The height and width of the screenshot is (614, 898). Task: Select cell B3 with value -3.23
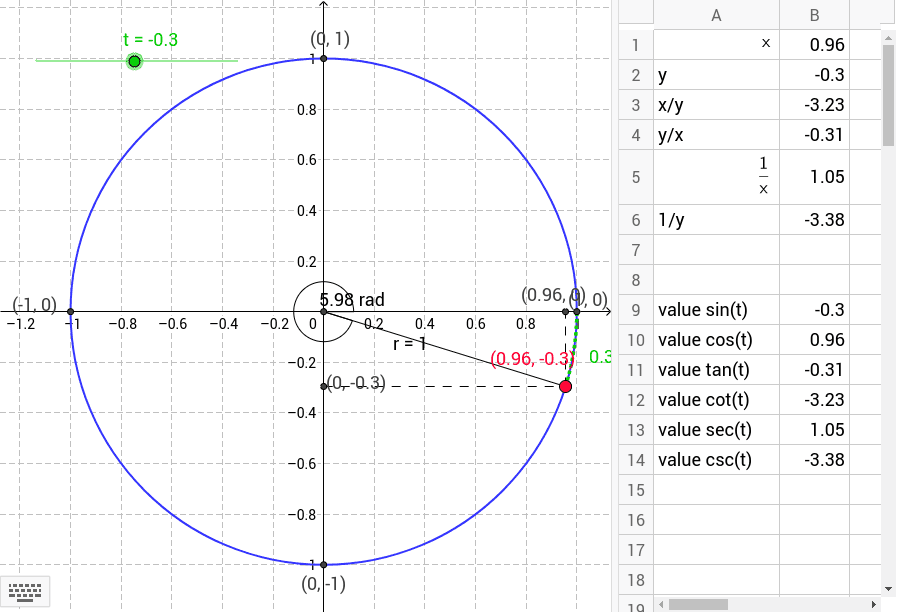[814, 105]
